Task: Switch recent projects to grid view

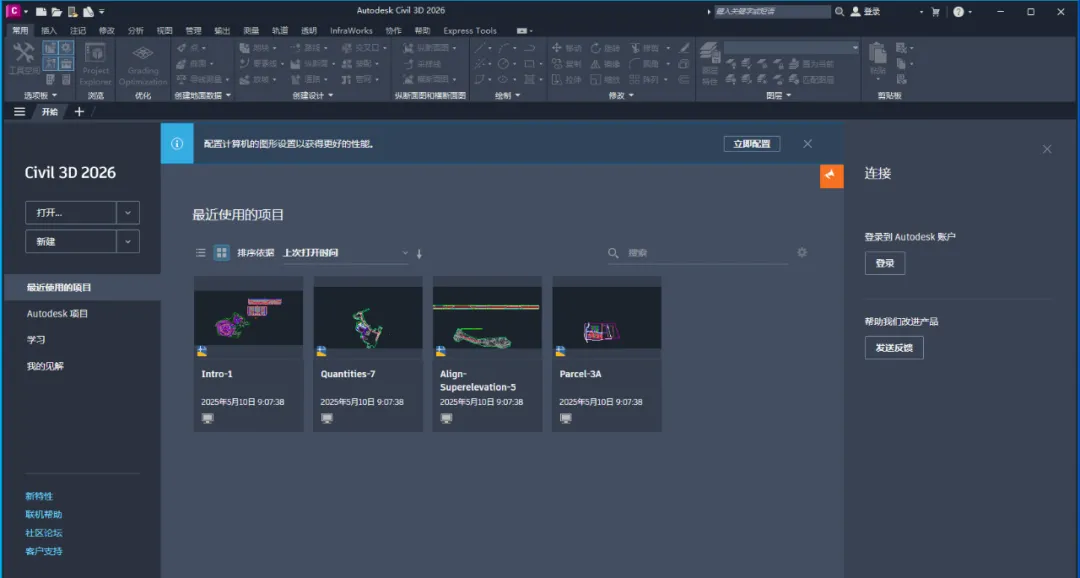Action: [221, 253]
